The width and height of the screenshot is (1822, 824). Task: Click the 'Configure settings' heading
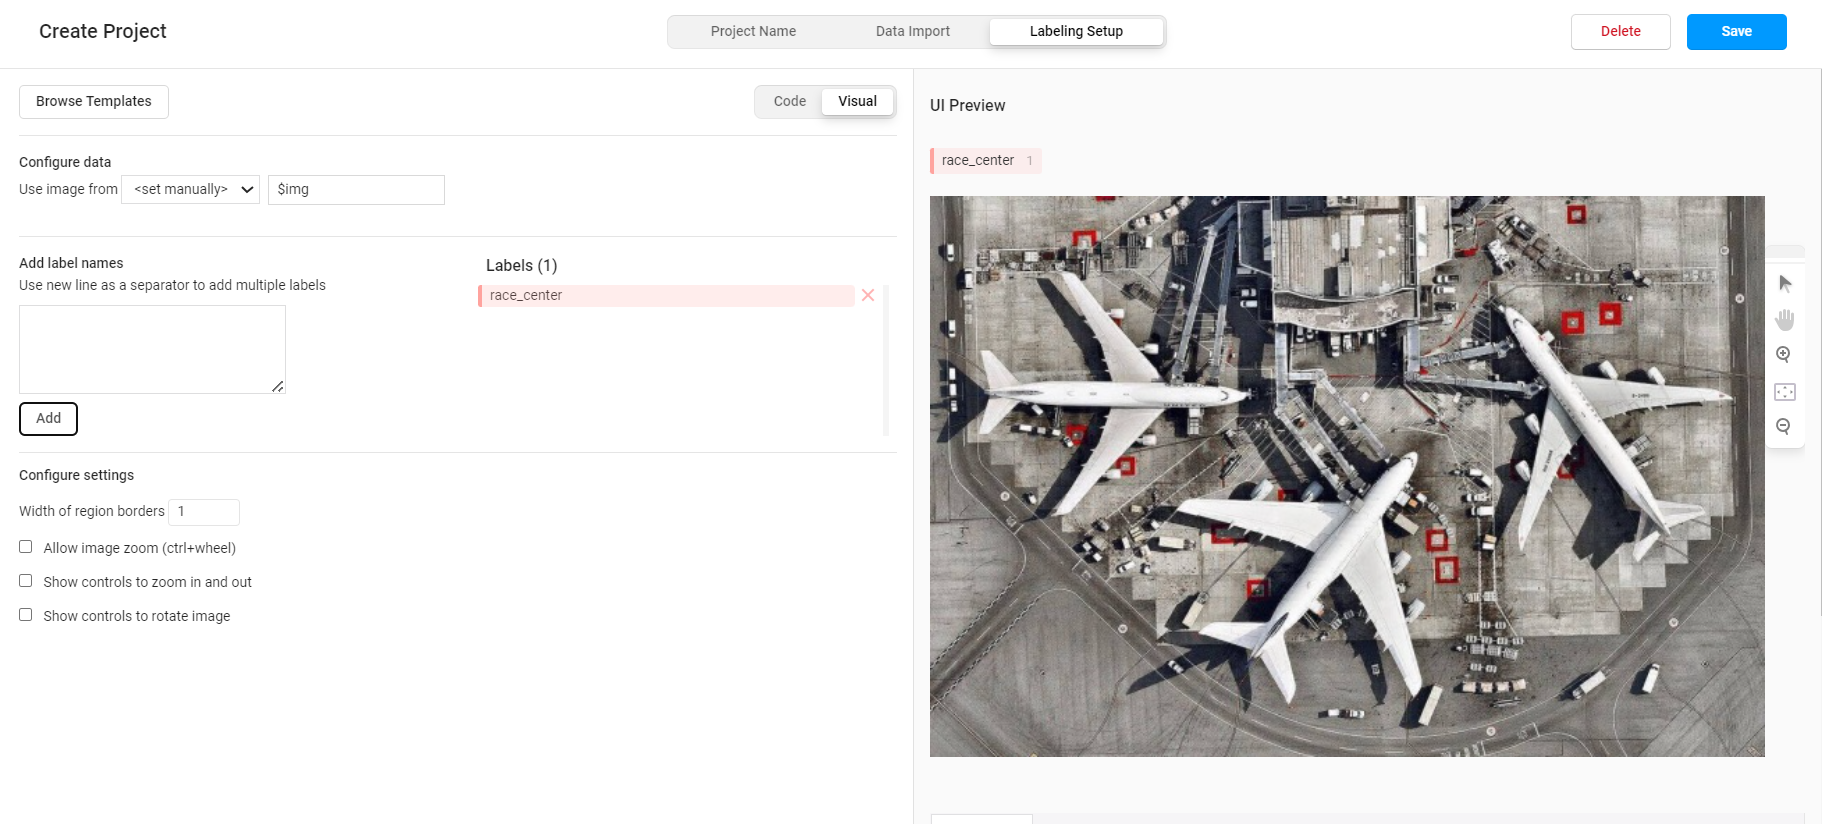coord(76,475)
